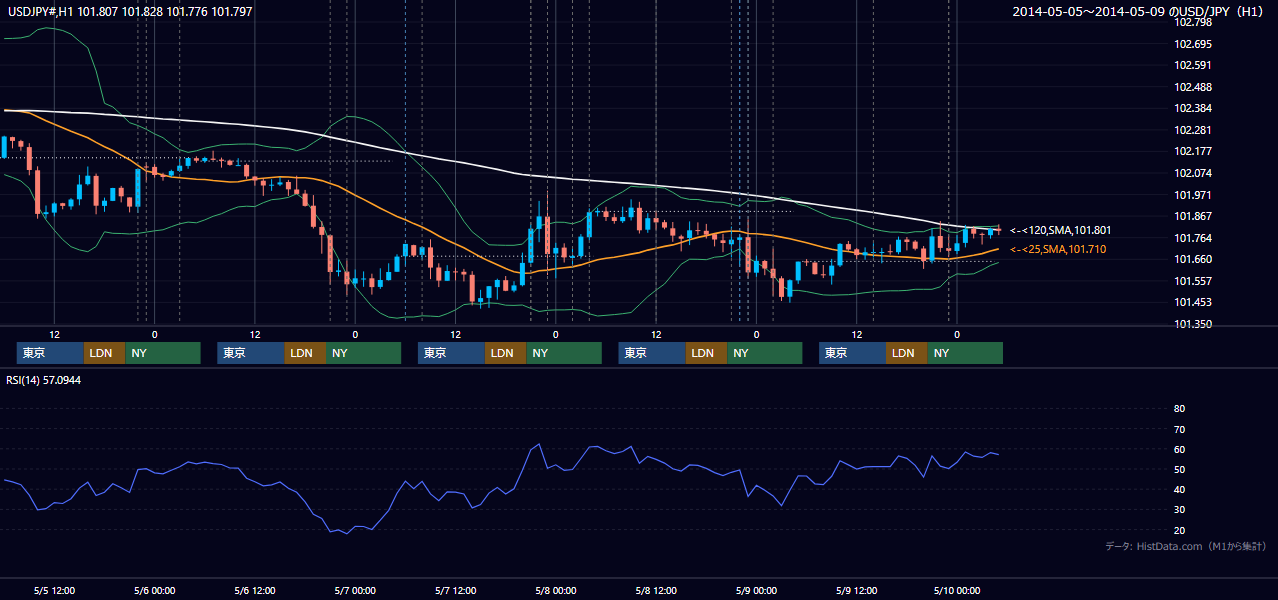Click the 東京 session block for 5/7
1278x600 pixels.
point(452,353)
